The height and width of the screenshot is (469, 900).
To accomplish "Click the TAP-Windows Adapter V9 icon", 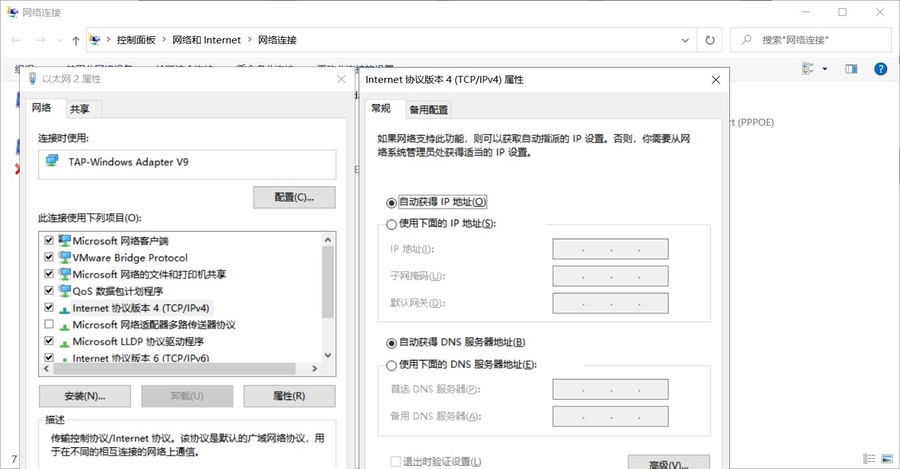I will tap(52, 161).
